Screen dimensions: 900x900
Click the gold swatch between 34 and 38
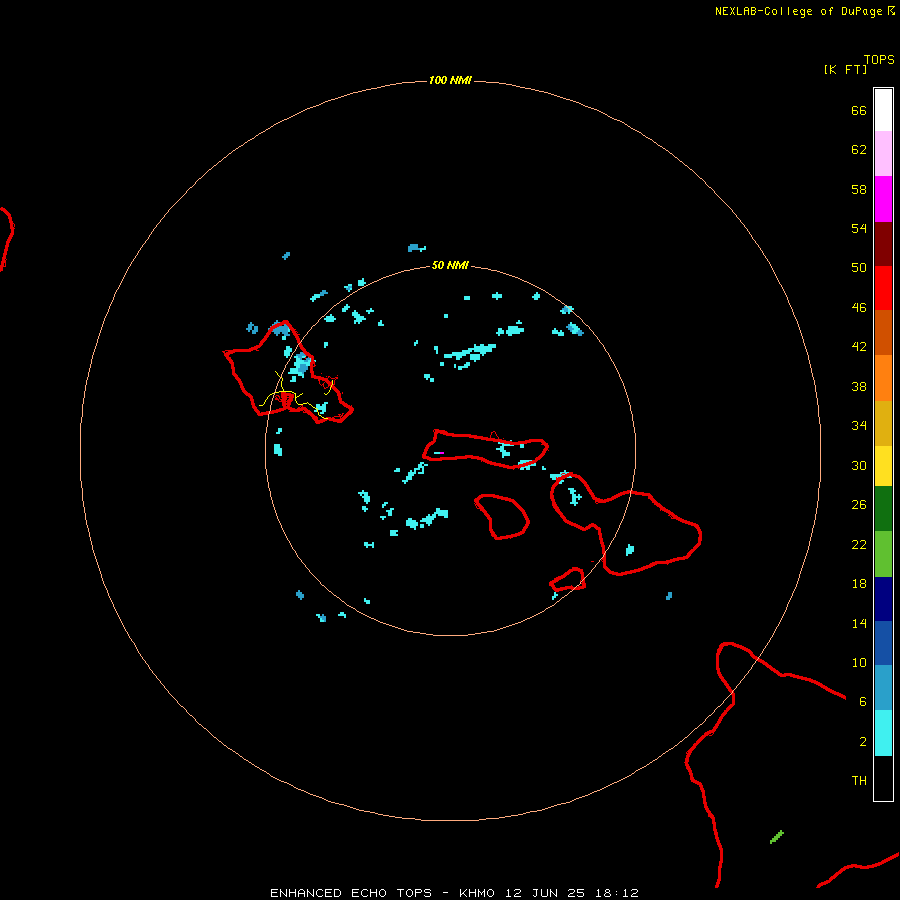pos(883,422)
